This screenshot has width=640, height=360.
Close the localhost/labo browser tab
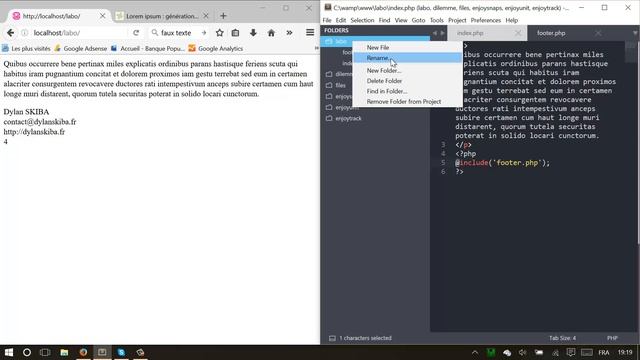point(102,16)
